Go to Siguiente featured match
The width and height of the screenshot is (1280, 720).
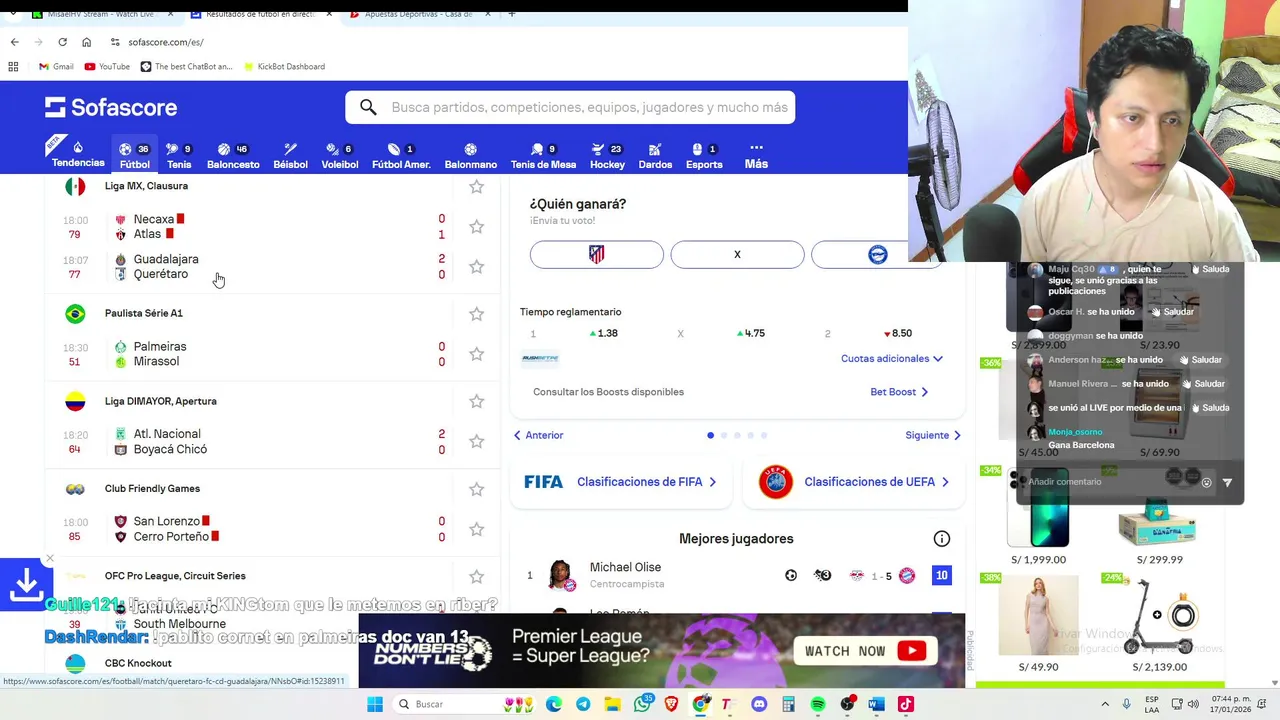[932, 435]
